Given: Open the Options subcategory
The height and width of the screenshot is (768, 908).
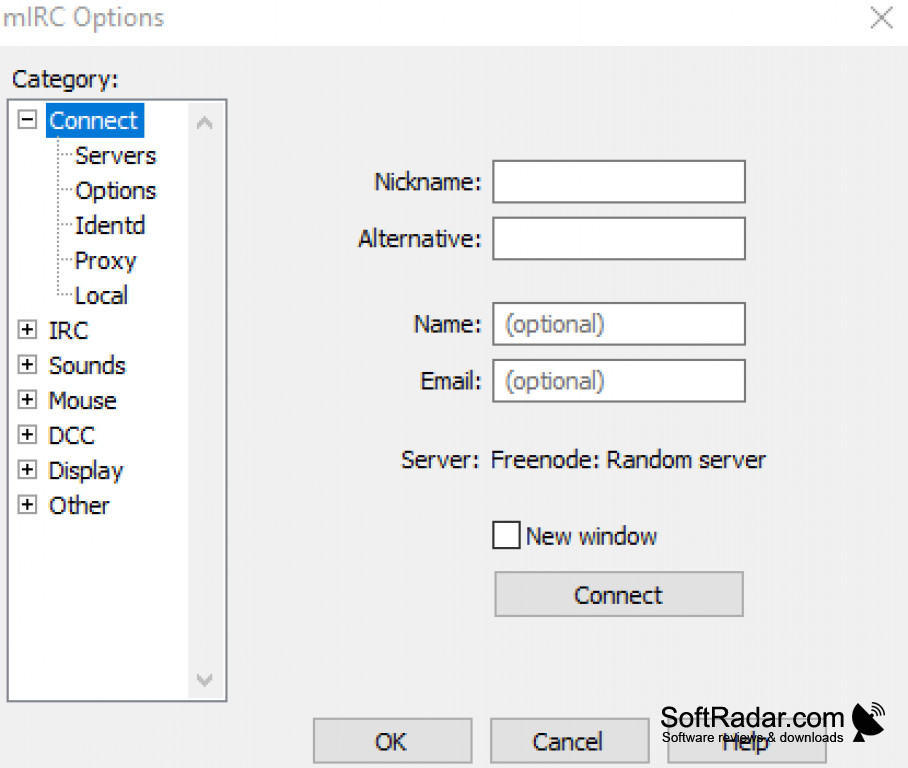Looking at the screenshot, I should click(116, 191).
